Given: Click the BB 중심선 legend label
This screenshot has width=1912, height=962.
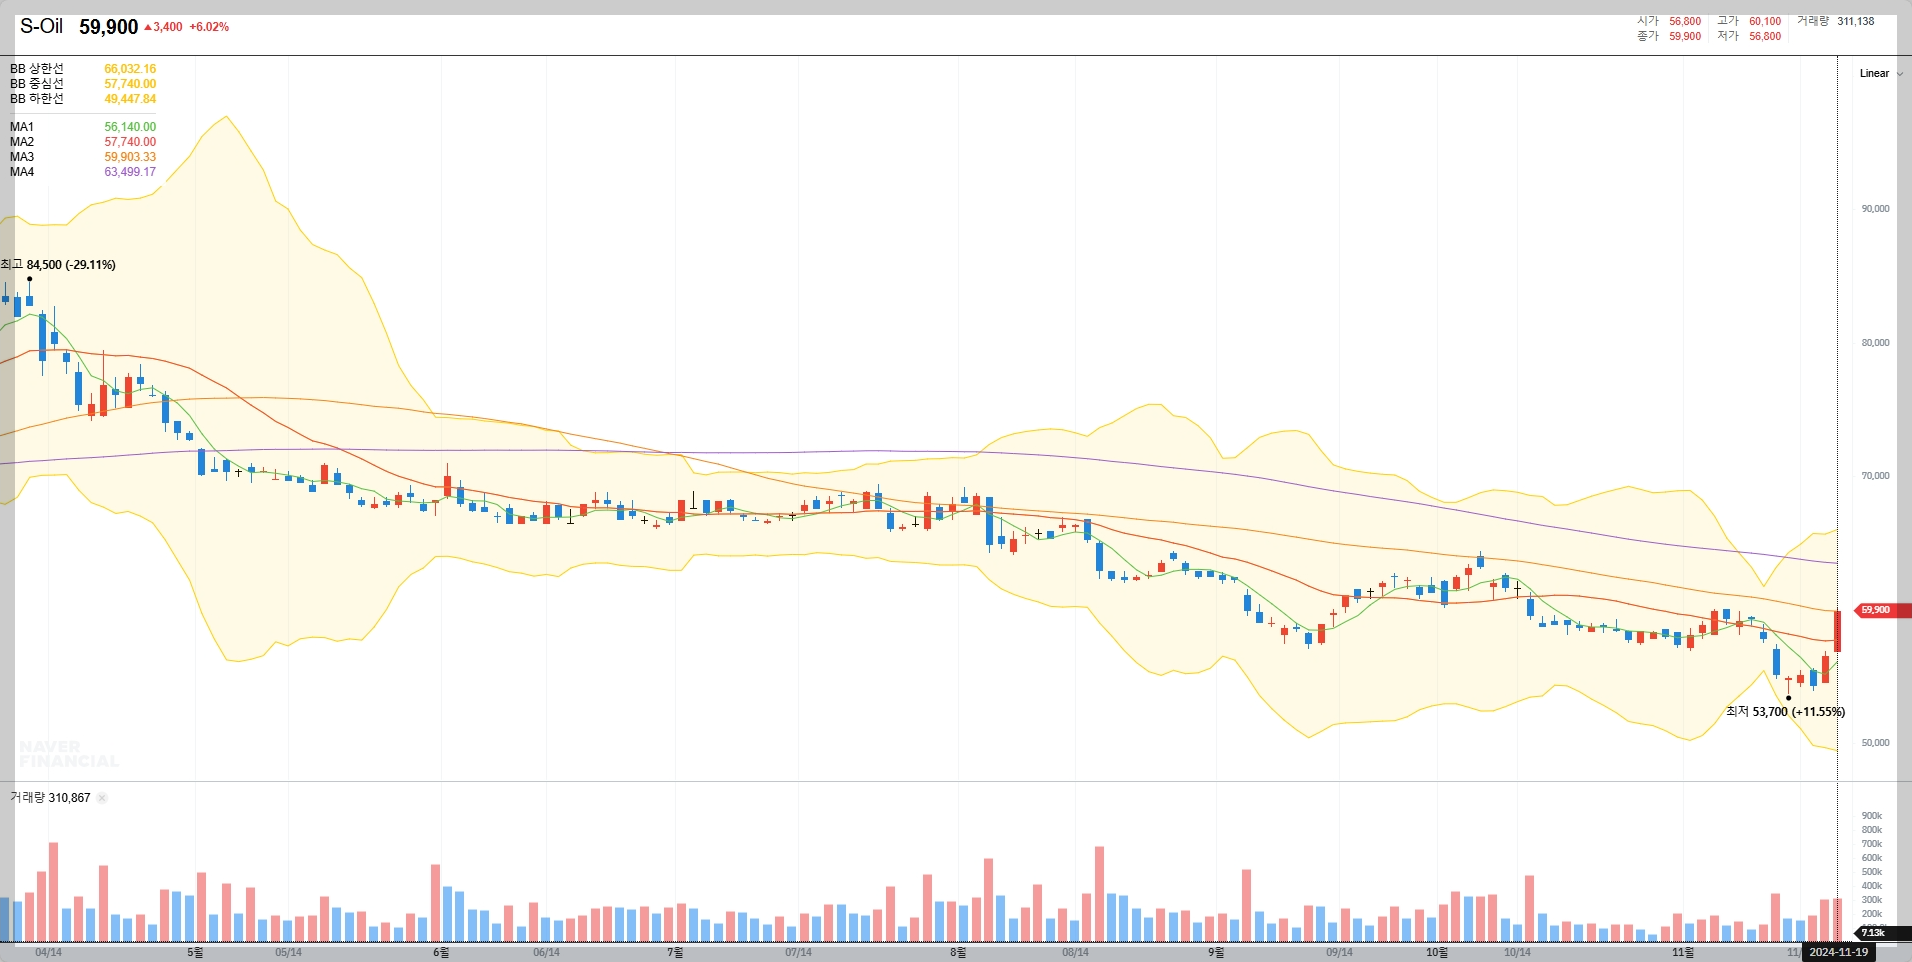Looking at the screenshot, I should [37, 84].
